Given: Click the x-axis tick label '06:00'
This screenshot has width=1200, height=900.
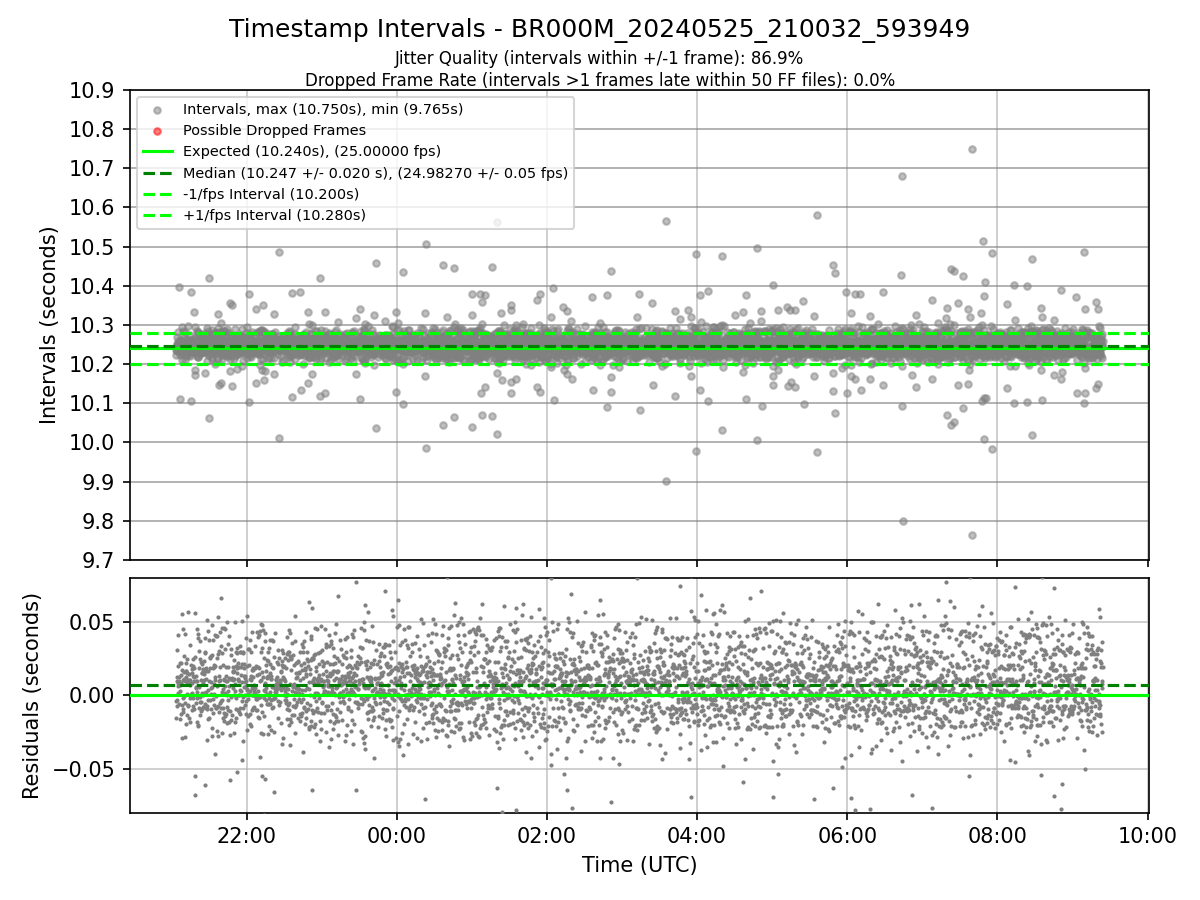Looking at the screenshot, I should 847,834.
